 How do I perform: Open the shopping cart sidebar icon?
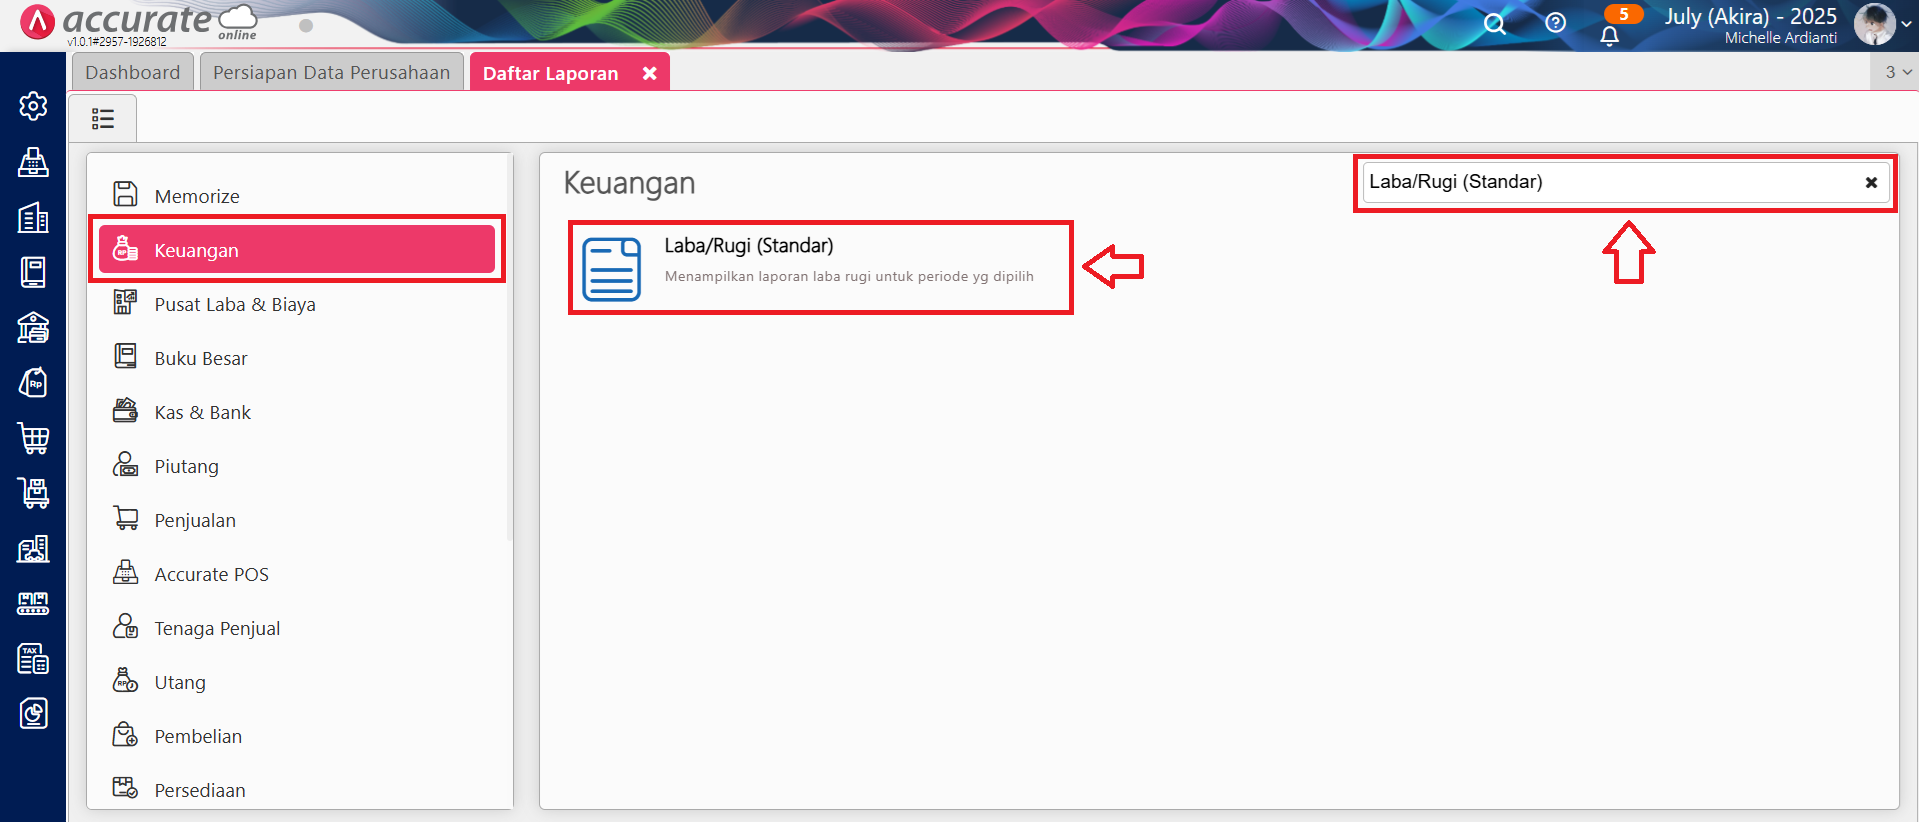click(33, 438)
